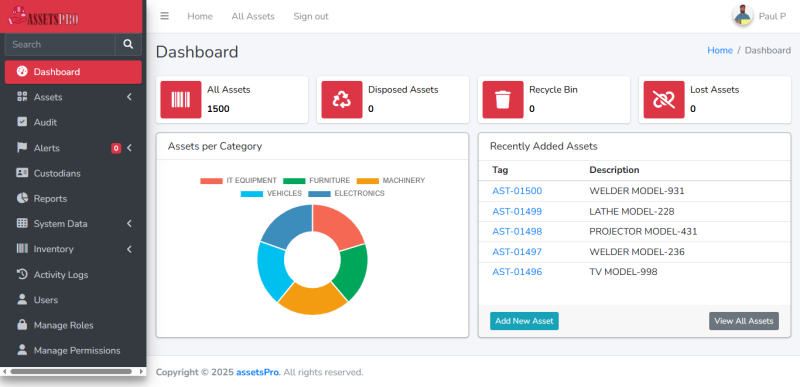
Task: Click the Alerts flag icon
Action: click(22, 148)
